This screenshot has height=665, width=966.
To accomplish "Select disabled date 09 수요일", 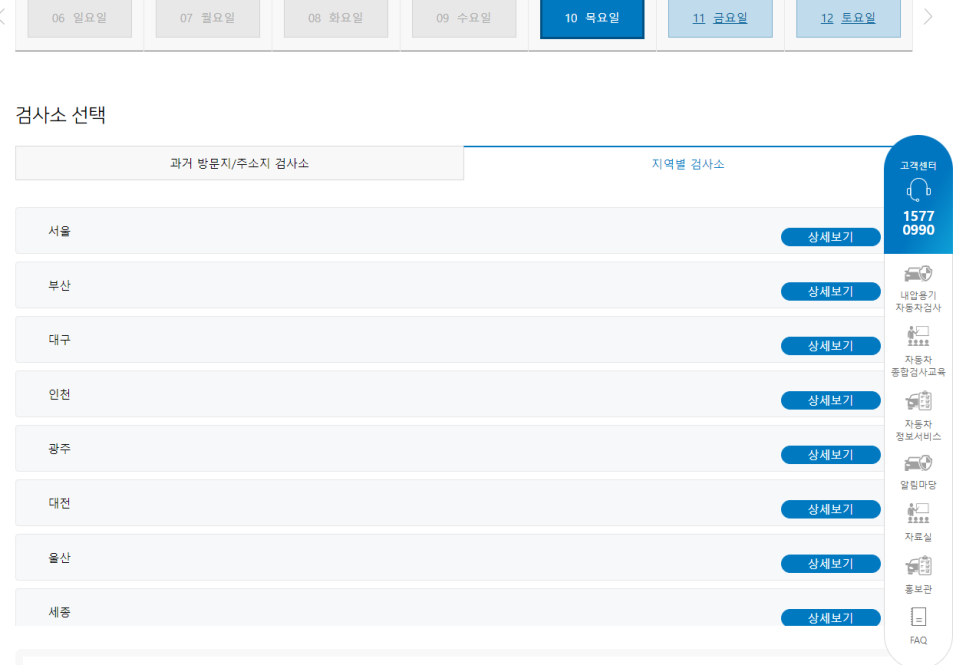I will (x=464, y=18).
